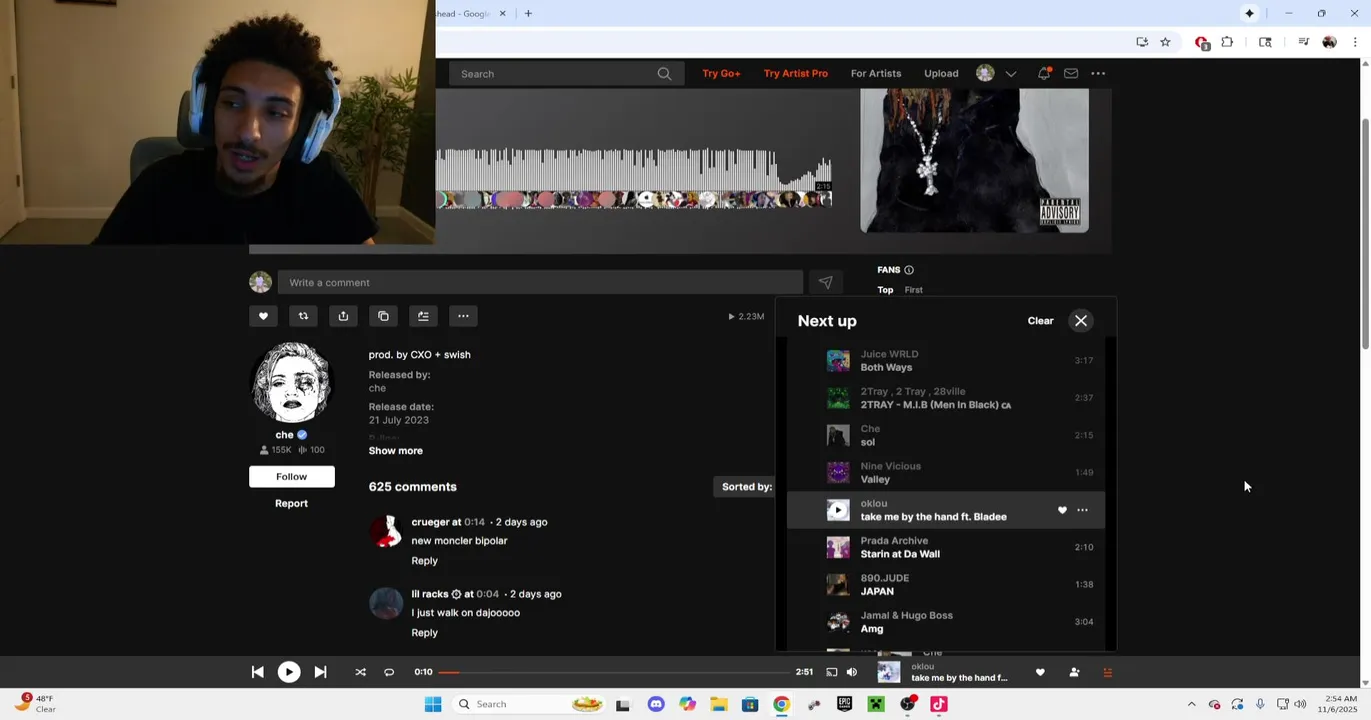This screenshot has height=720, width=1371.
Task: Repost the track to your profile
Action: pos(303,316)
